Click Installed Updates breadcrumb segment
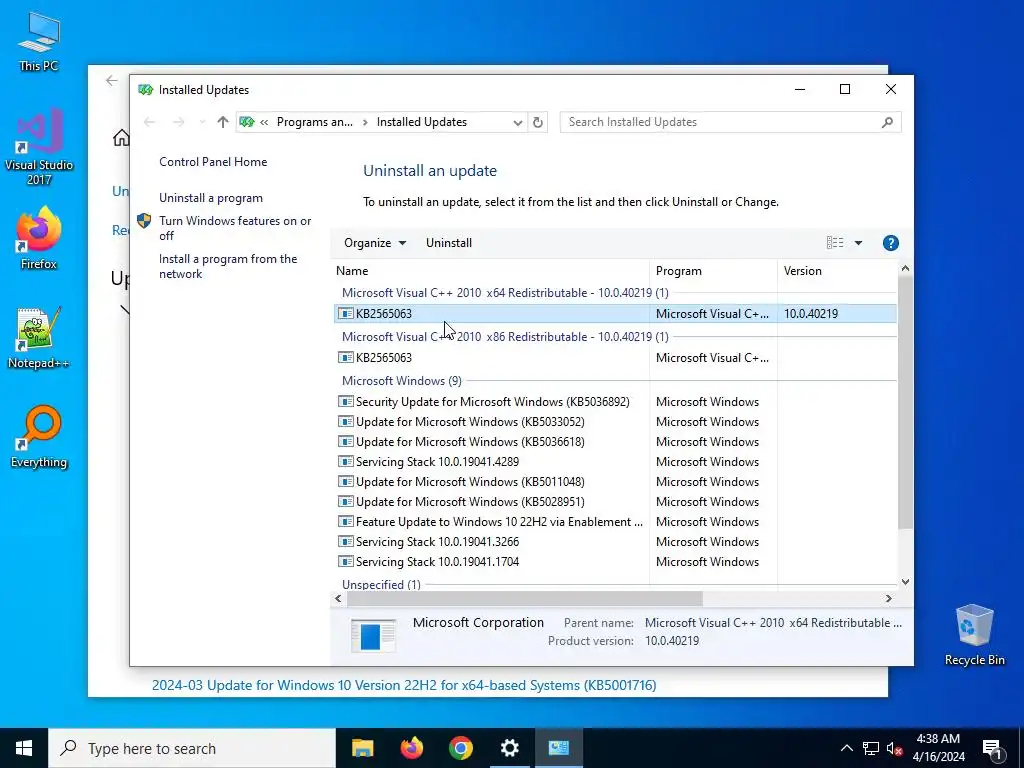 click(422, 122)
